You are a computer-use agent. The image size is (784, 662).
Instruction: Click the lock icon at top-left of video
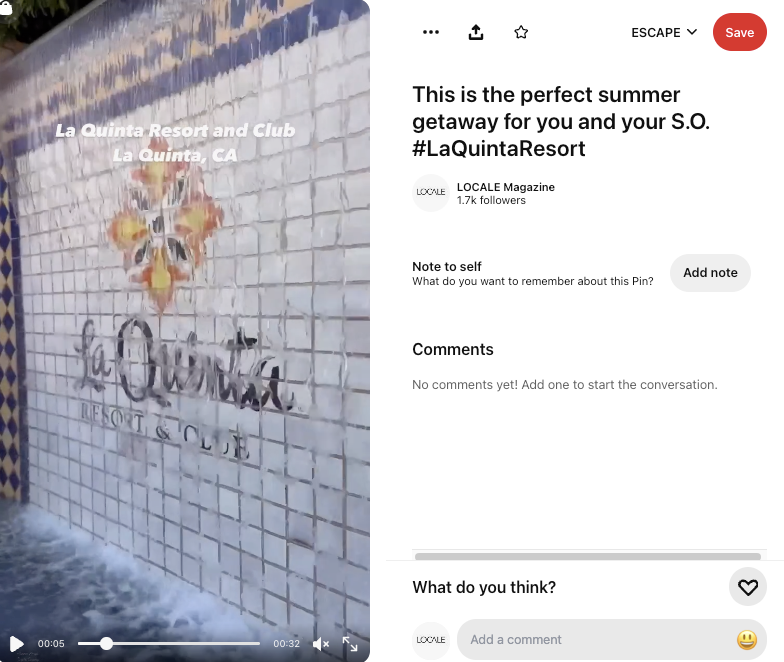(6, 7)
